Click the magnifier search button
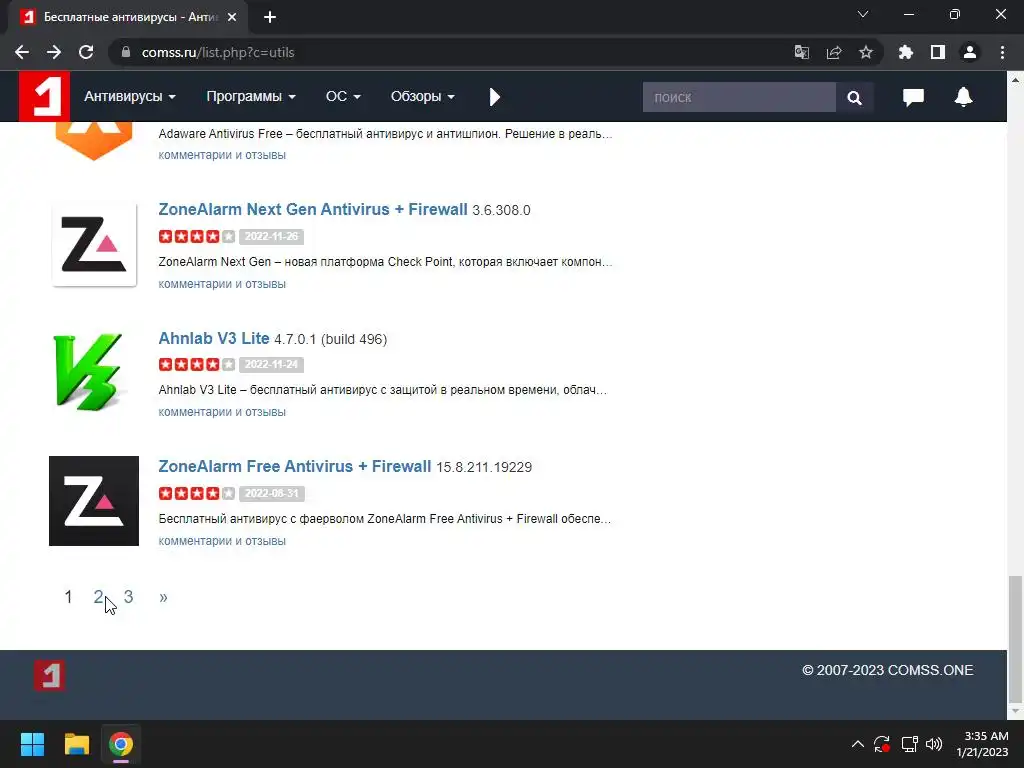Image resolution: width=1024 pixels, height=768 pixels. 854,97
